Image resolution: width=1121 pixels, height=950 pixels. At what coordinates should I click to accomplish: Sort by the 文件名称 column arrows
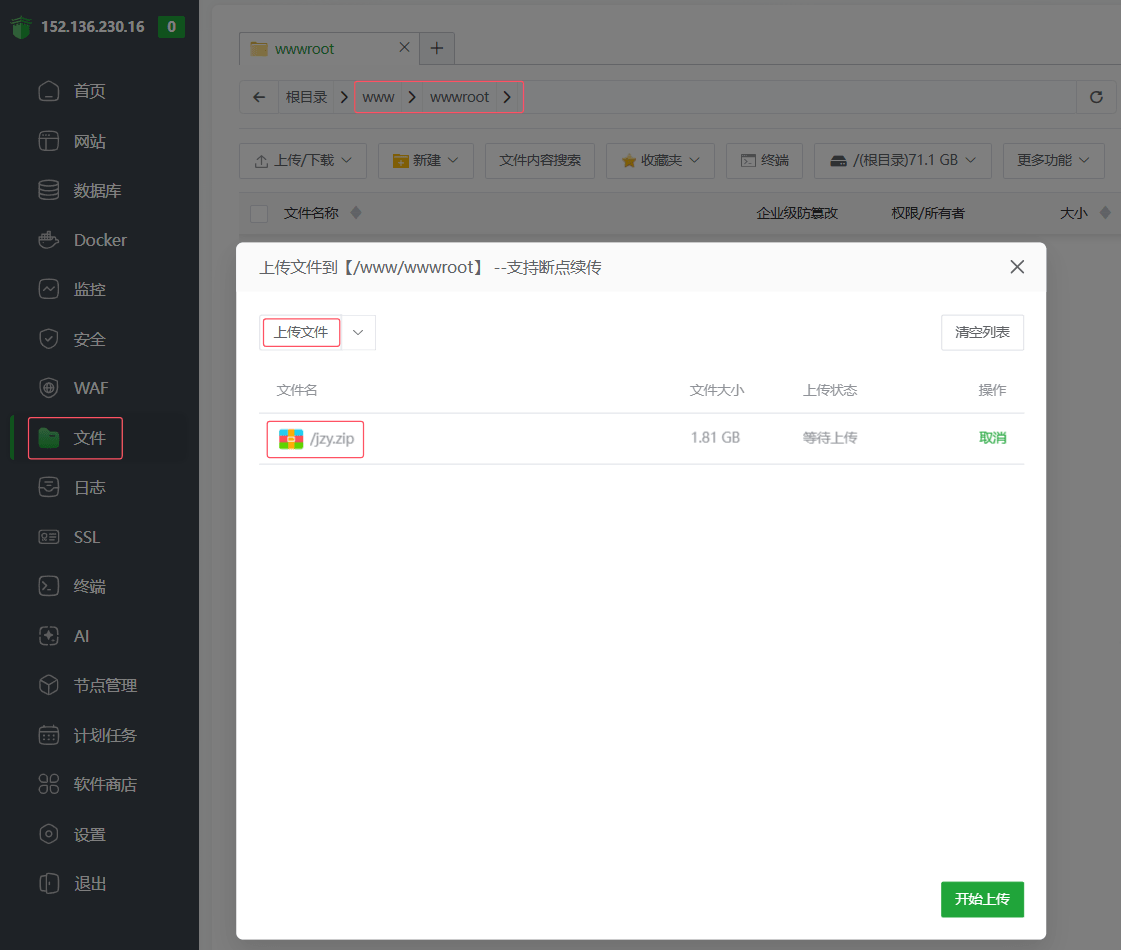(x=356, y=212)
